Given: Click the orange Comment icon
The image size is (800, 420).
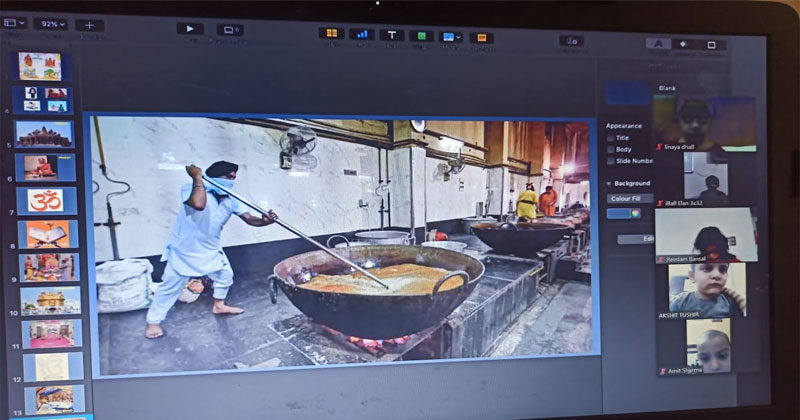Looking at the screenshot, I should coord(482,38).
